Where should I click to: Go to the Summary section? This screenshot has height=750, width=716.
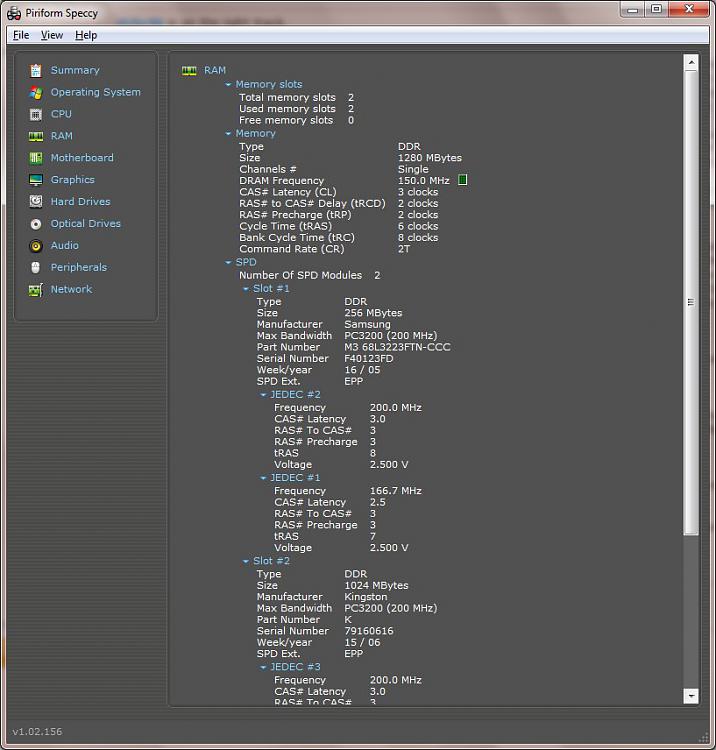(75, 70)
